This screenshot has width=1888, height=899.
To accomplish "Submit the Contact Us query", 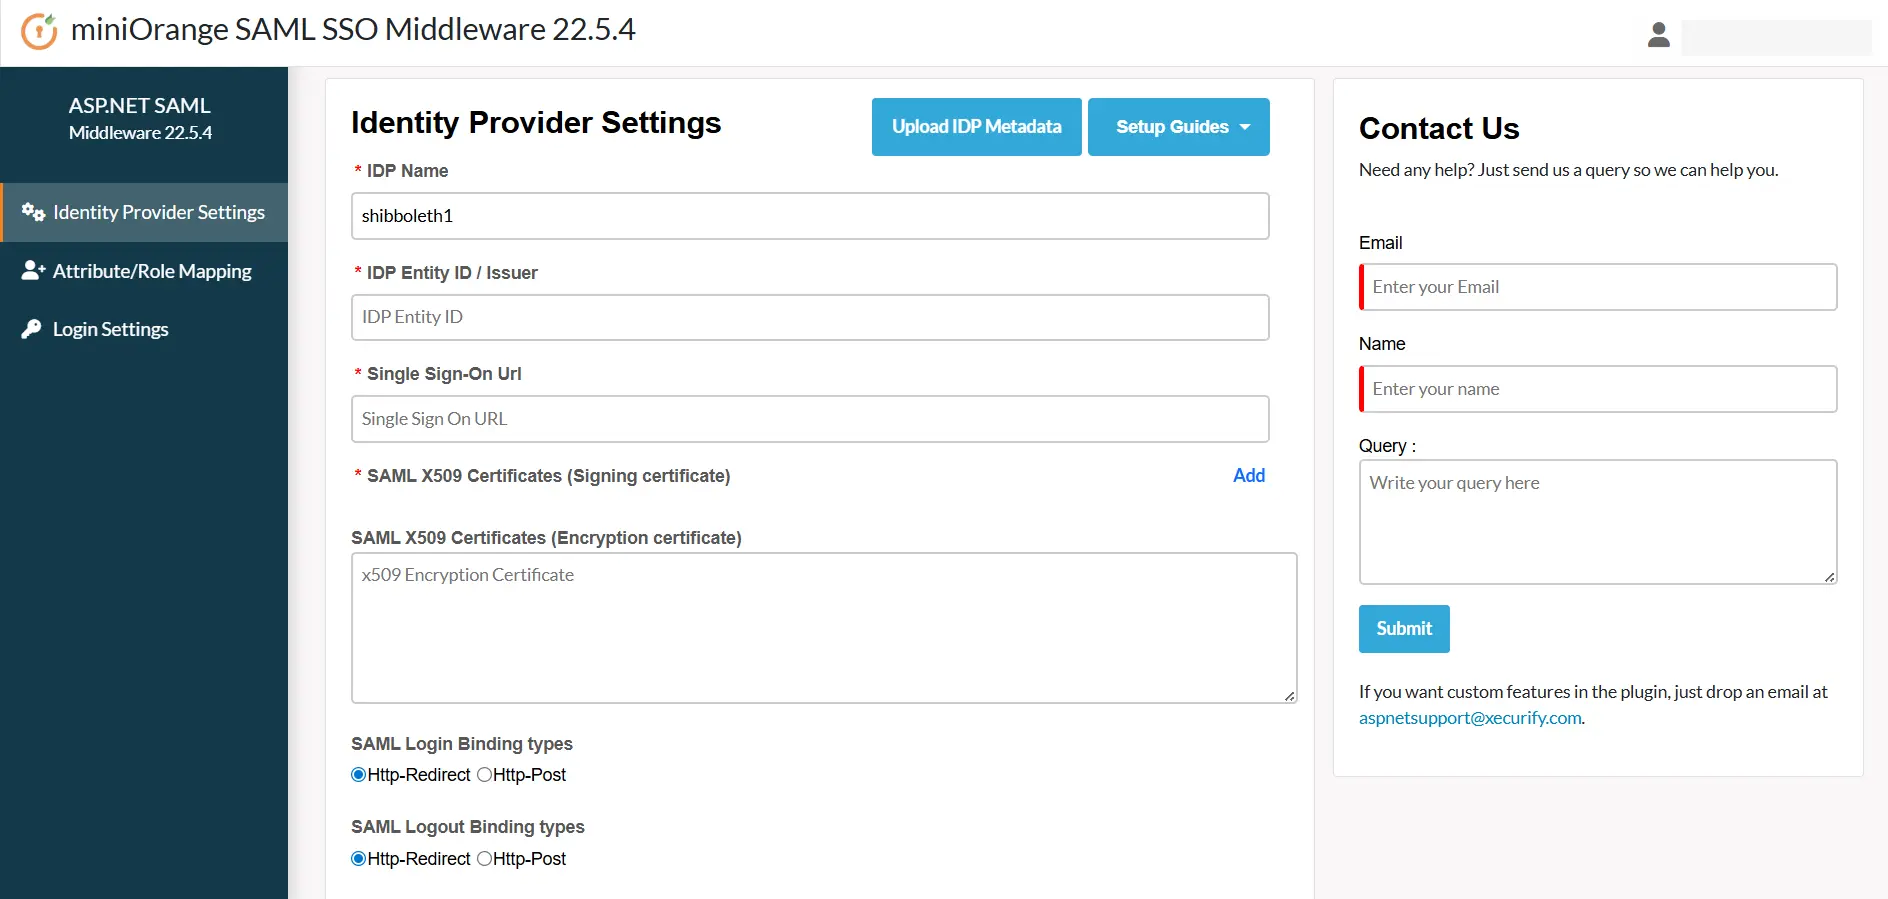I will click(1403, 629).
